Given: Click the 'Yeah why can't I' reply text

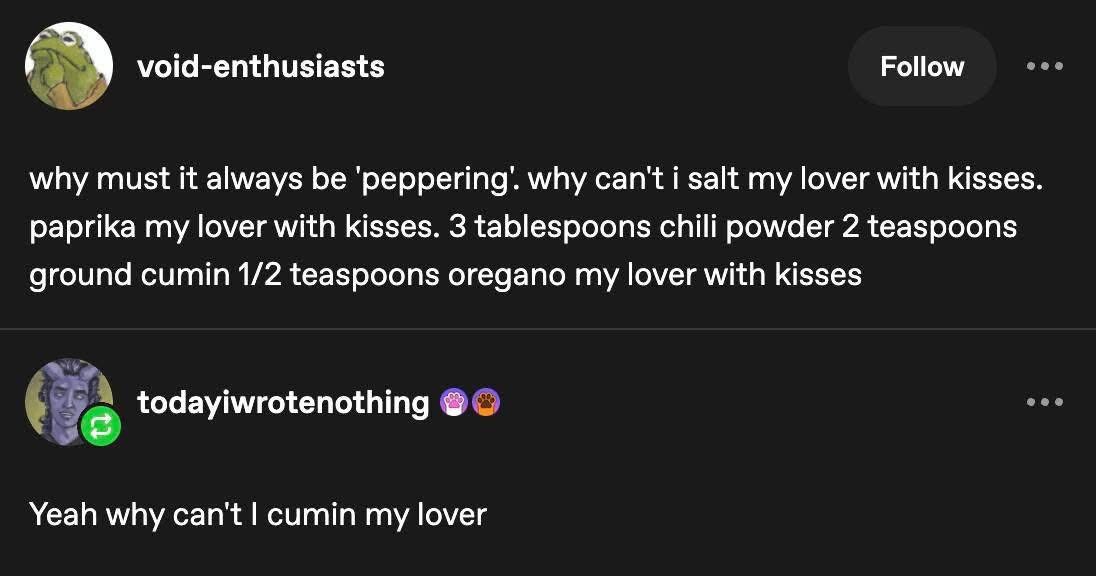Looking at the screenshot, I should pos(144,515).
